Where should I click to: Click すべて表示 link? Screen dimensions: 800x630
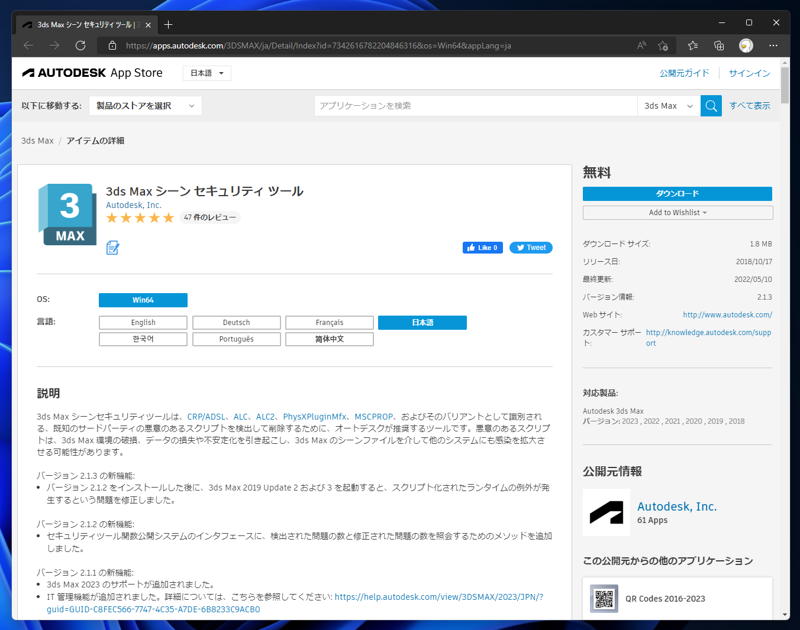click(749, 106)
